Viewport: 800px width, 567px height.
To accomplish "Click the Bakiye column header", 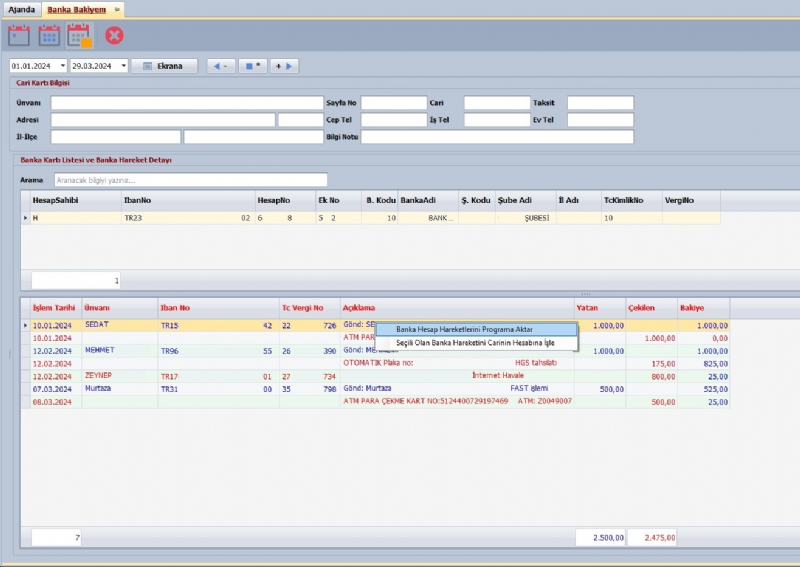I will coord(704,308).
